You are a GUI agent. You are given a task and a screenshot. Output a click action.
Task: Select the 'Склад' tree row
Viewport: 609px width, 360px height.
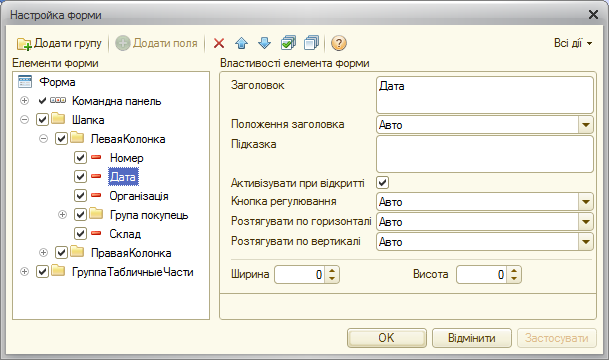coord(125,234)
